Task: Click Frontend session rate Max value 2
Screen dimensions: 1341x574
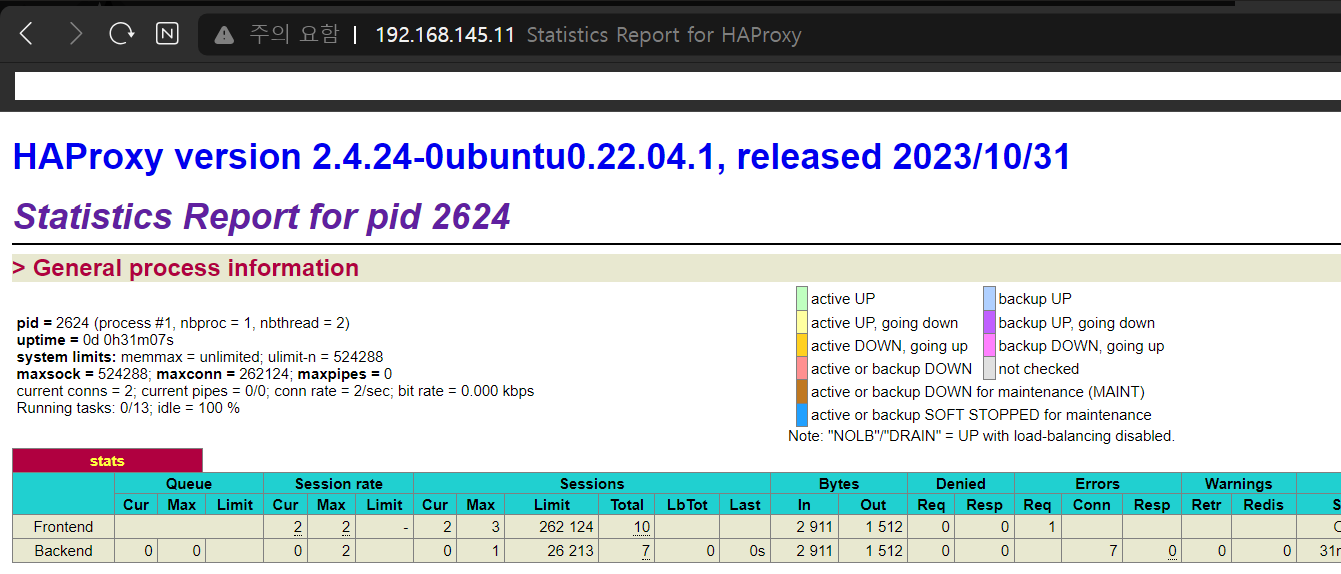Action: tap(345, 527)
